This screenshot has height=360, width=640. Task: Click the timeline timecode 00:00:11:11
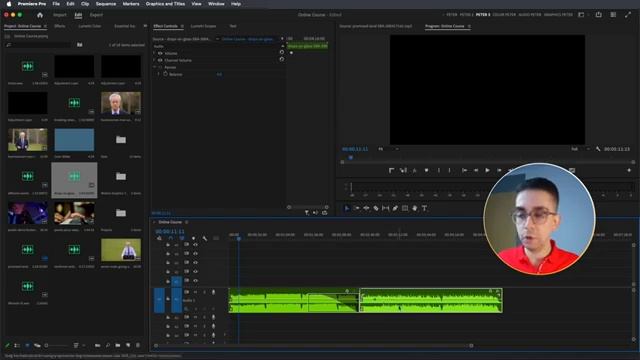pyautogui.click(x=170, y=231)
